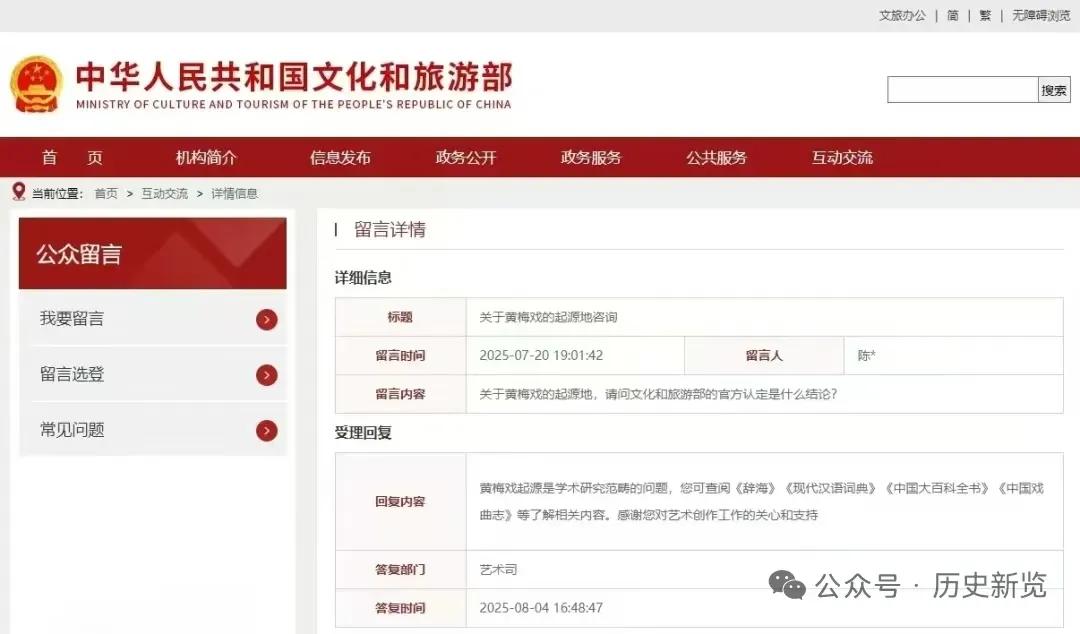Focus the site search input field
Screen dimensions: 1080x634
coord(963,90)
